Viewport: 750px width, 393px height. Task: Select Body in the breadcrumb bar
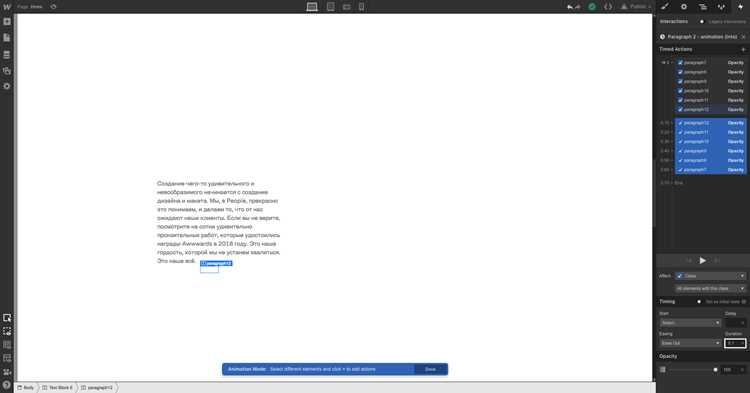point(26,388)
